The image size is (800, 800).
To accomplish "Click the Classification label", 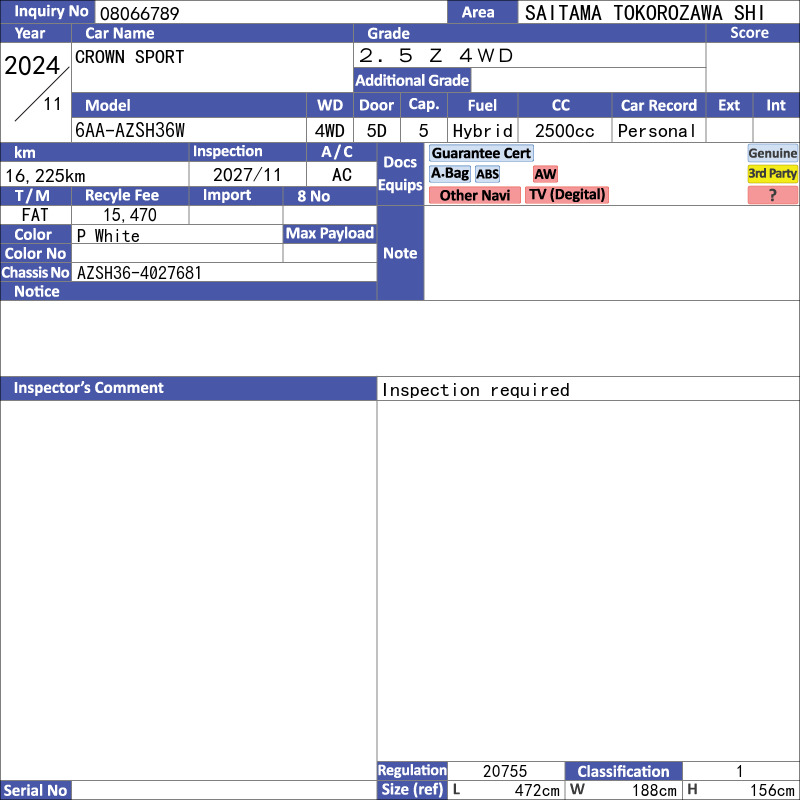I will 623,771.
